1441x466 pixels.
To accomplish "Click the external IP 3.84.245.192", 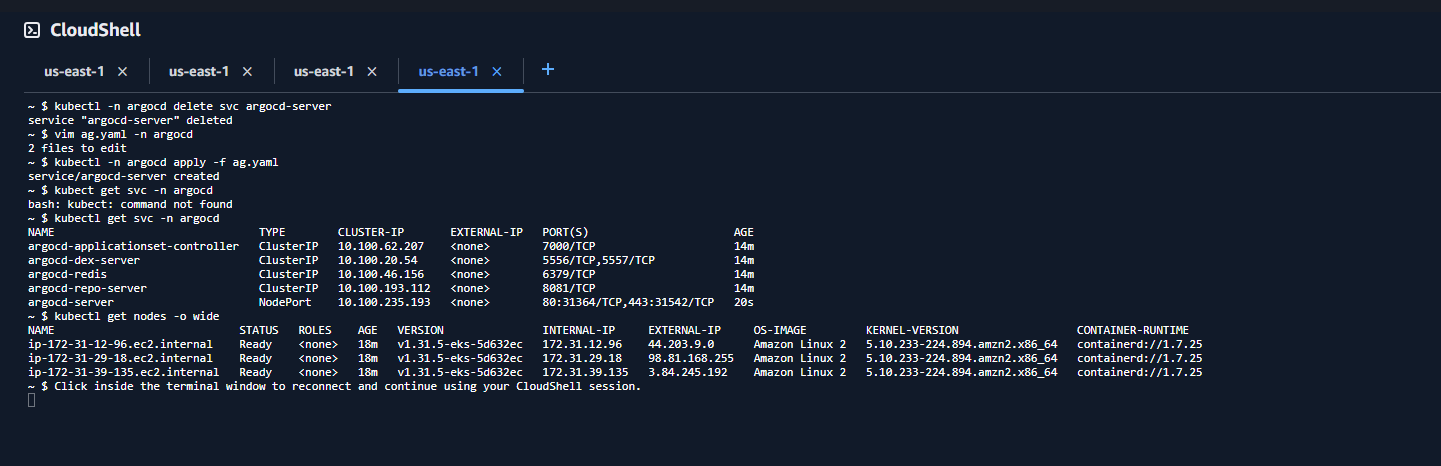I will [x=686, y=372].
